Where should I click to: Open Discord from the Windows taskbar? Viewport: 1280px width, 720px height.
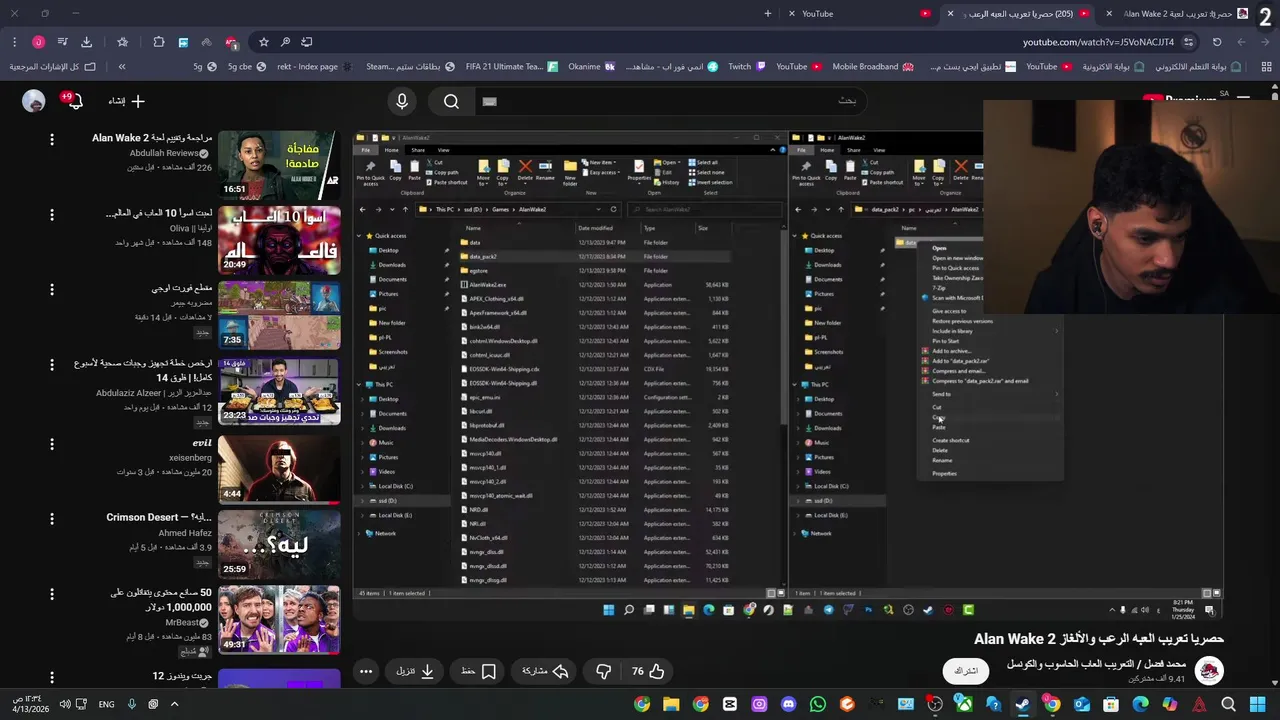pyautogui.click(x=788, y=704)
